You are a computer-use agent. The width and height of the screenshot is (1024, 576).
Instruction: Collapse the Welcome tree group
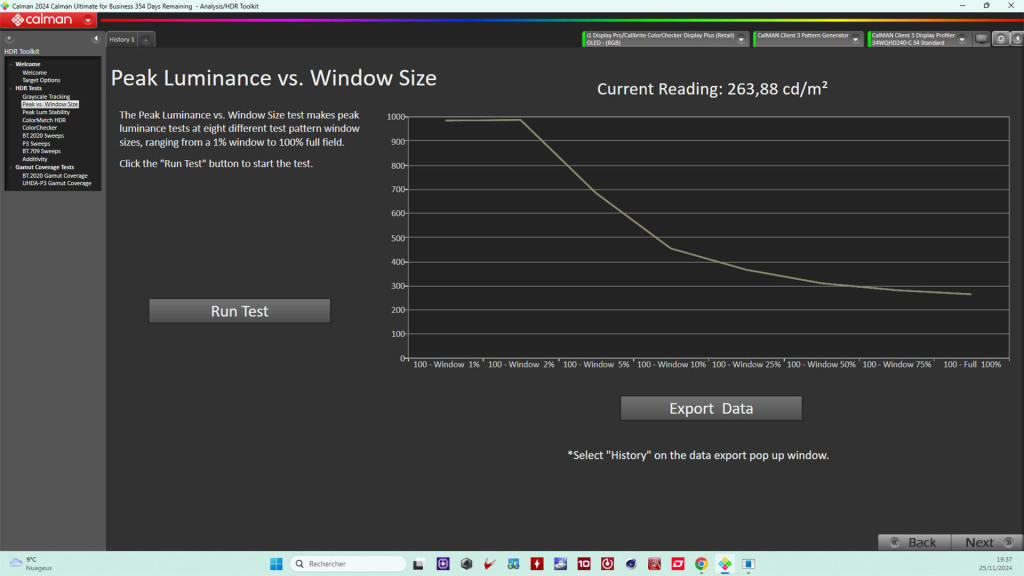point(10,64)
